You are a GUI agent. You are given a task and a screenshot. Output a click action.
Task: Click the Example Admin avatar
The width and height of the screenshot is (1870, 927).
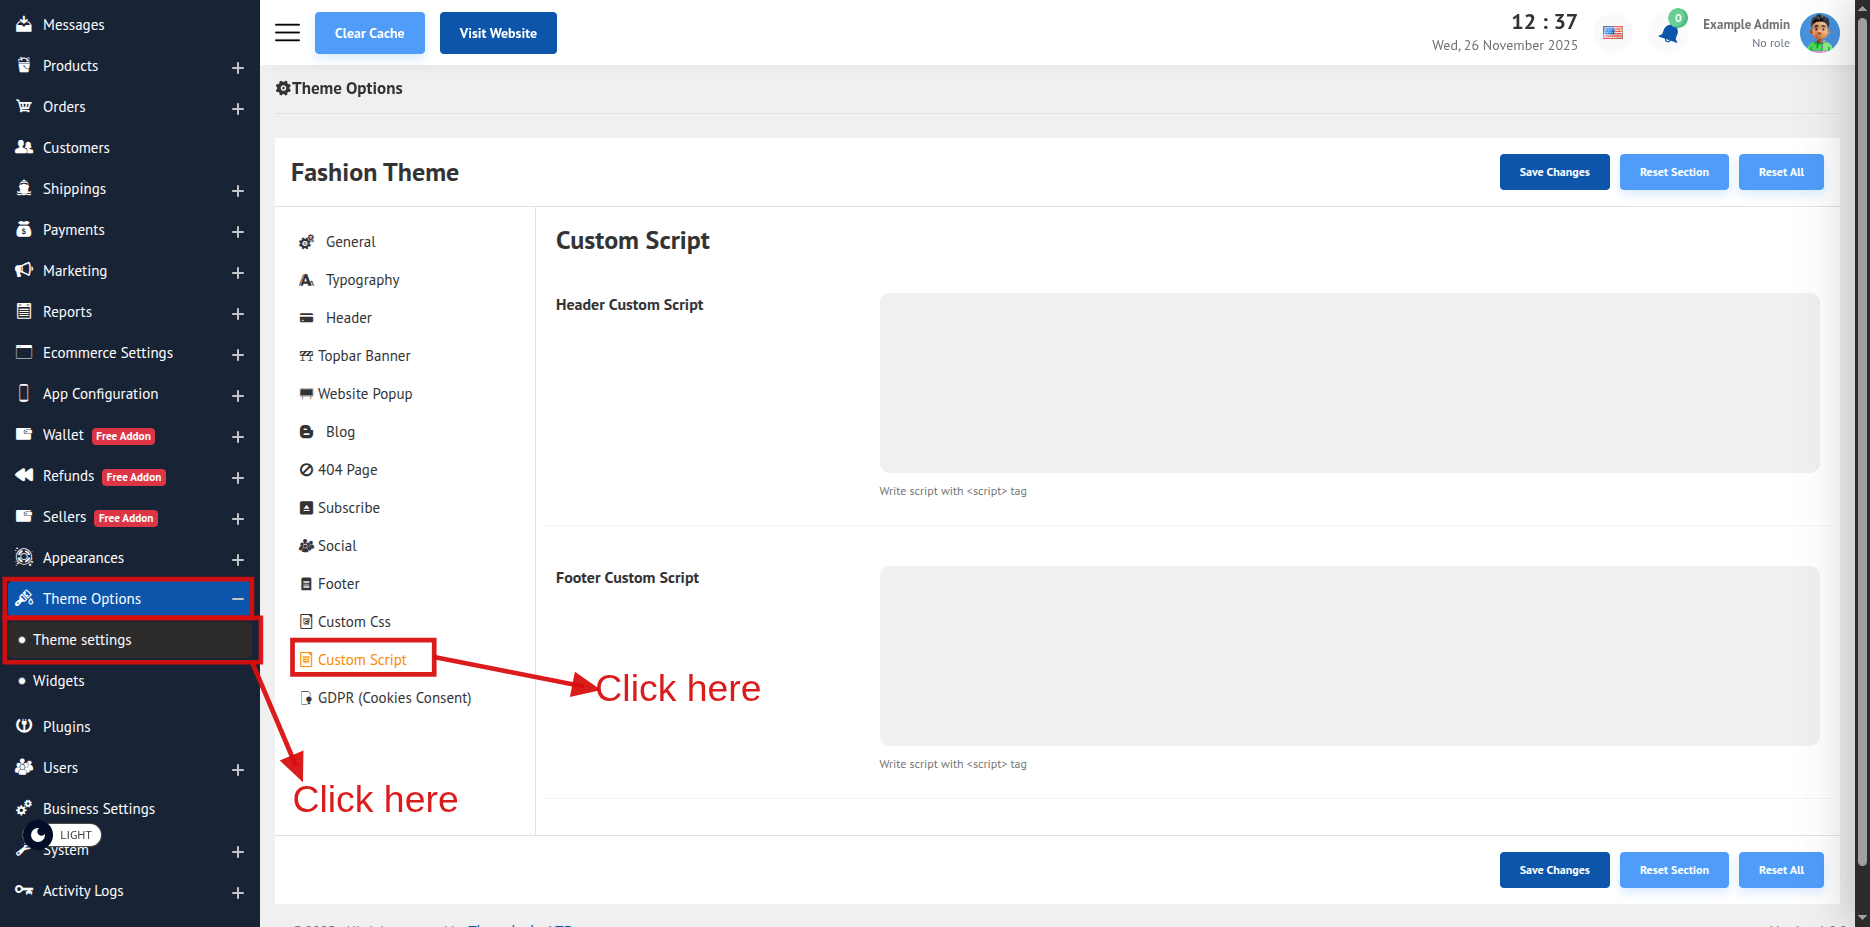coord(1819,33)
